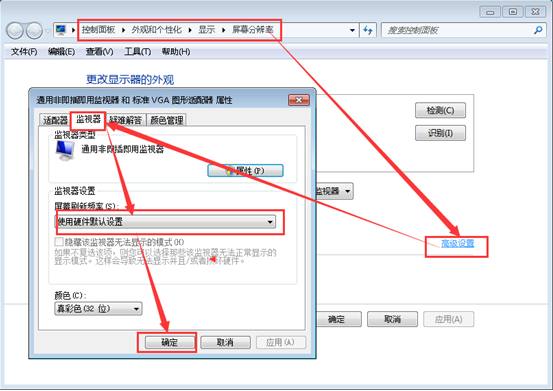553x391 pixels.
Task: Click 取消 in the screen resolution window
Action: (392, 319)
